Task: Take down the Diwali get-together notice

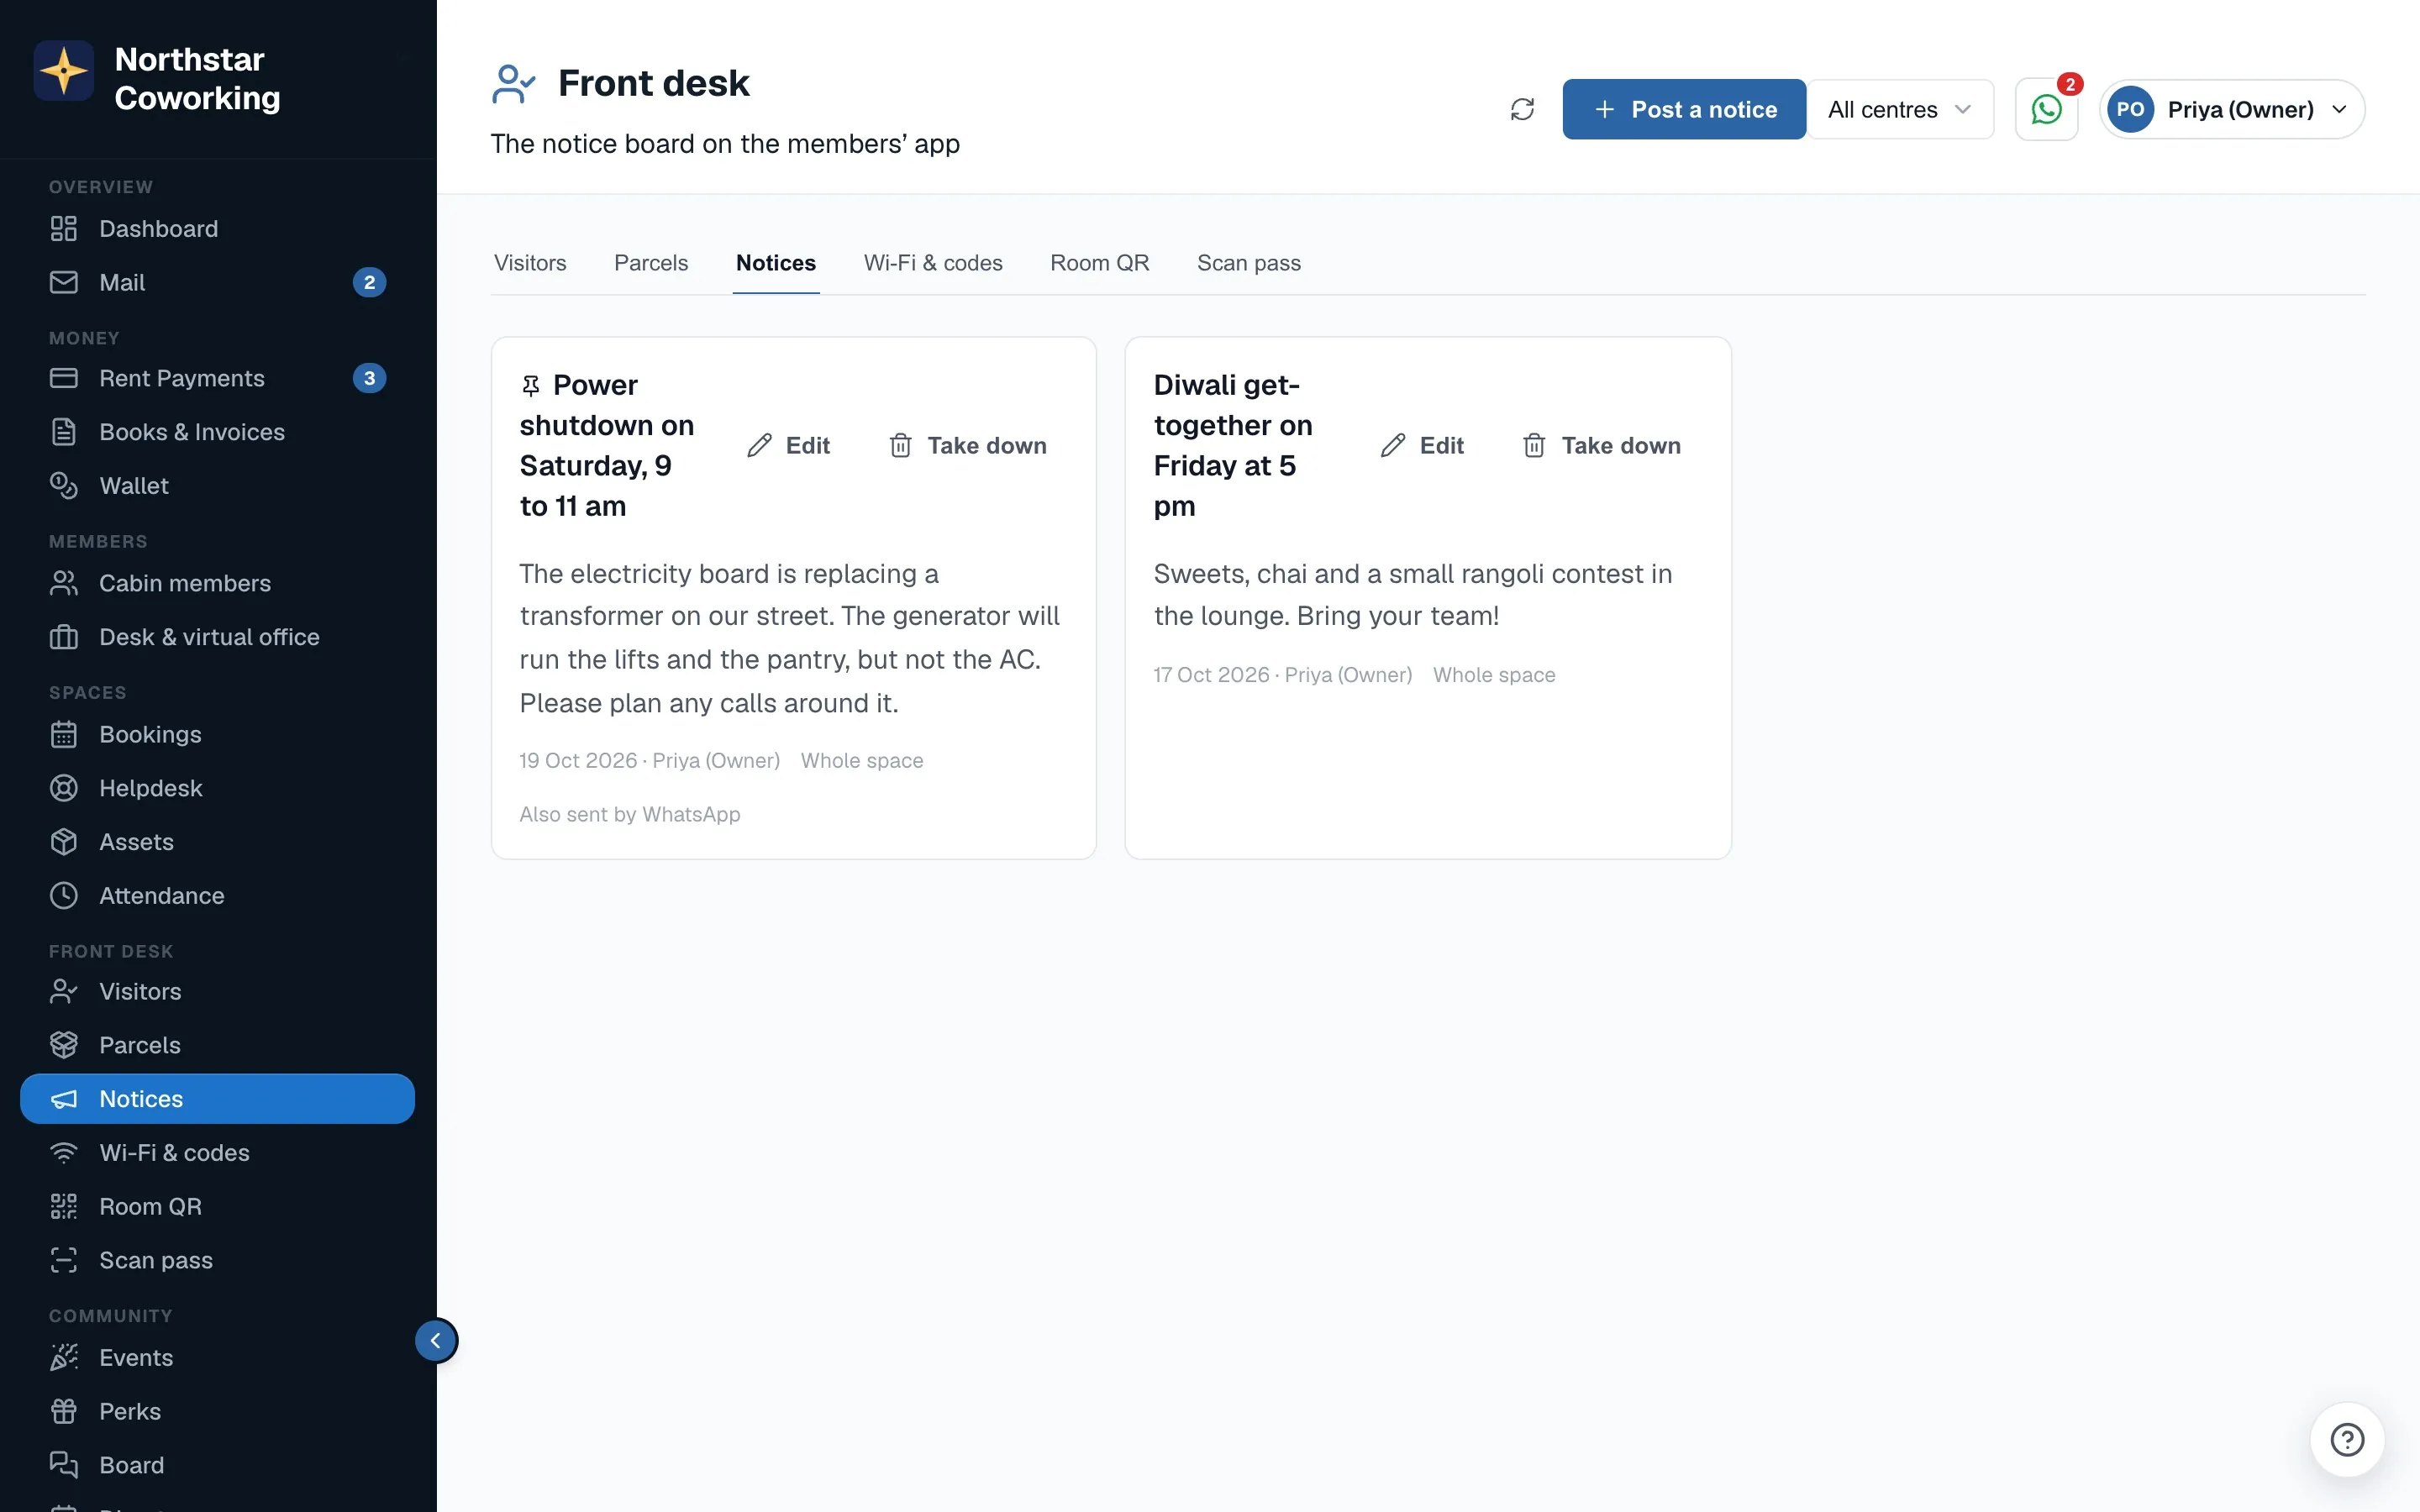Action: [x=1602, y=446]
